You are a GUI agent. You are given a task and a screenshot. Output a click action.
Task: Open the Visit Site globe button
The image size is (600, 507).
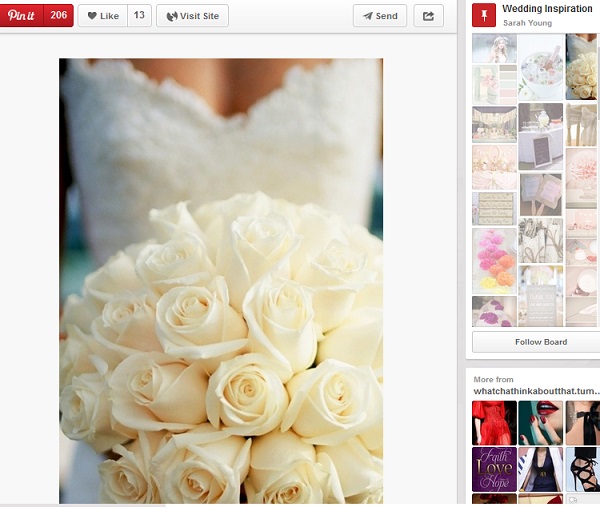[x=192, y=16]
